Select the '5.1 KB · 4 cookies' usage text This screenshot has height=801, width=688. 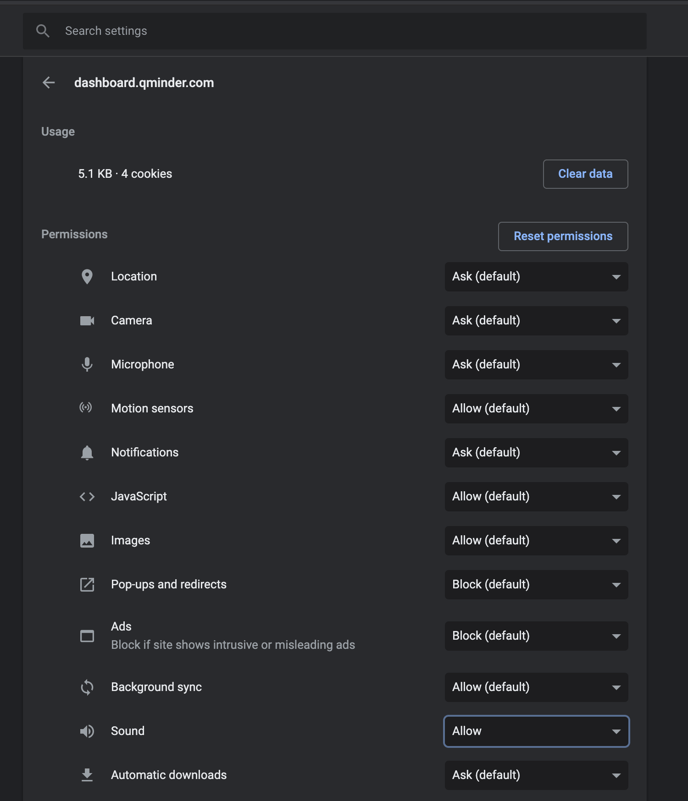click(x=125, y=174)
